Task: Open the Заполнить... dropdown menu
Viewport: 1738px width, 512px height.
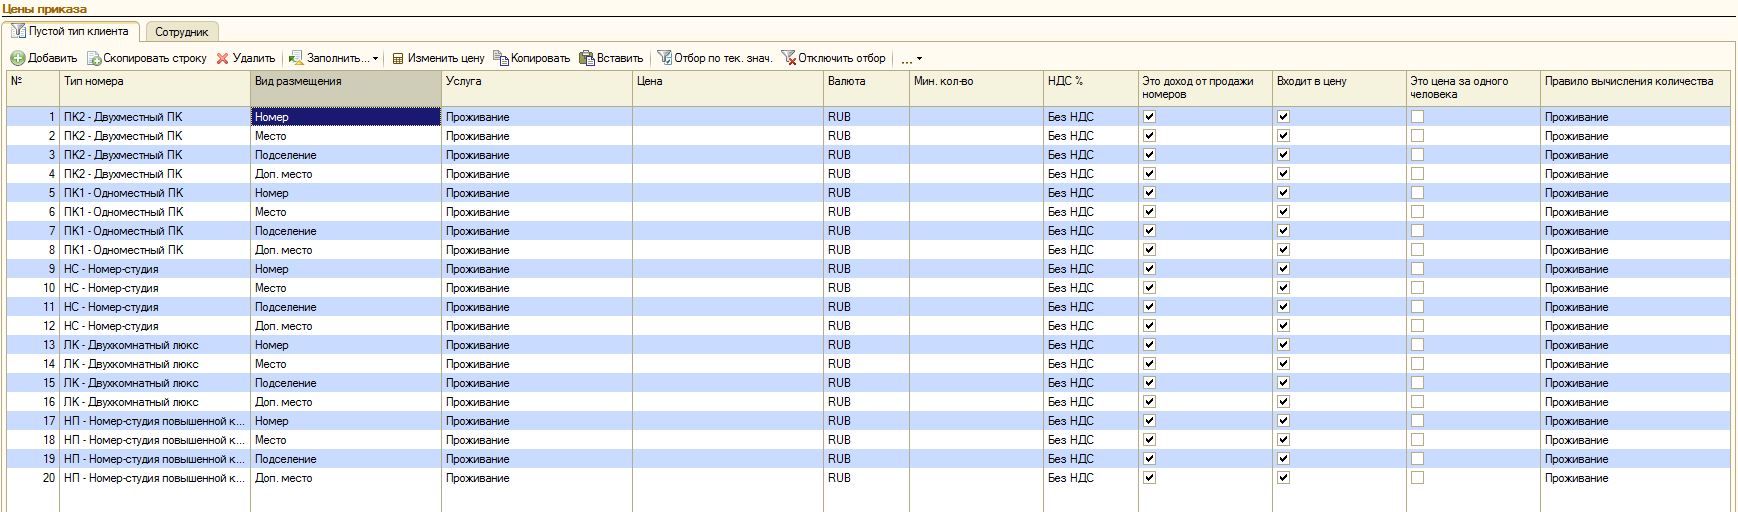Action: click(334, 58)
